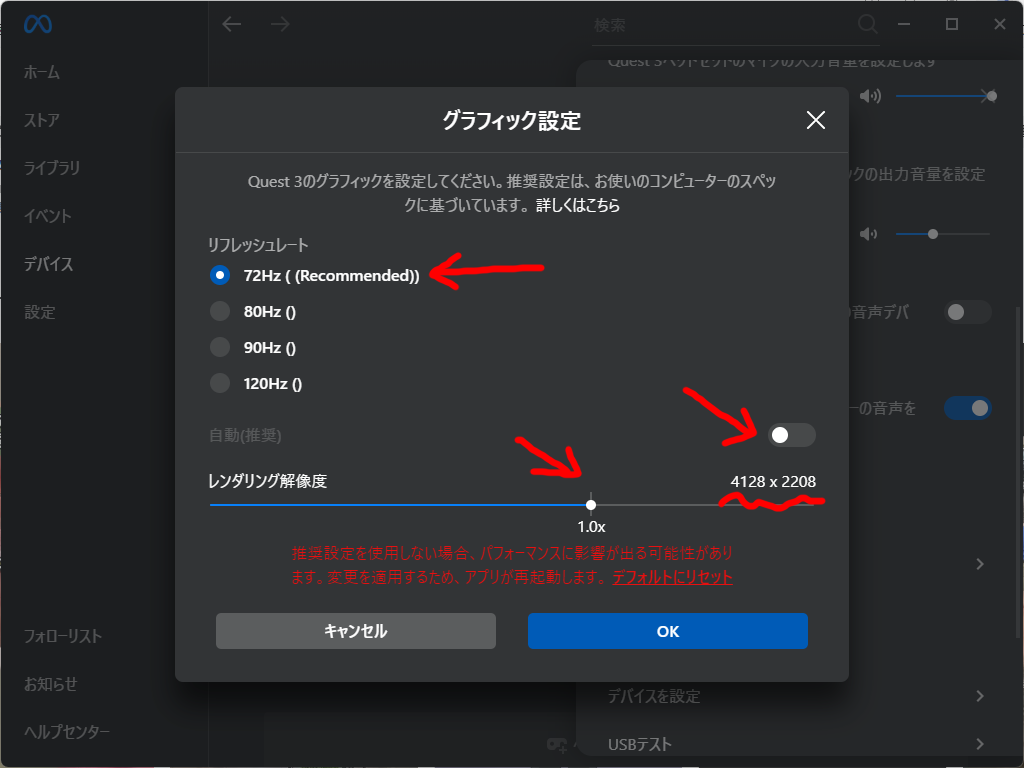1024x768 pixels.
Task: Toggle the 自動(推奨) switch
Action: (792, 435)
